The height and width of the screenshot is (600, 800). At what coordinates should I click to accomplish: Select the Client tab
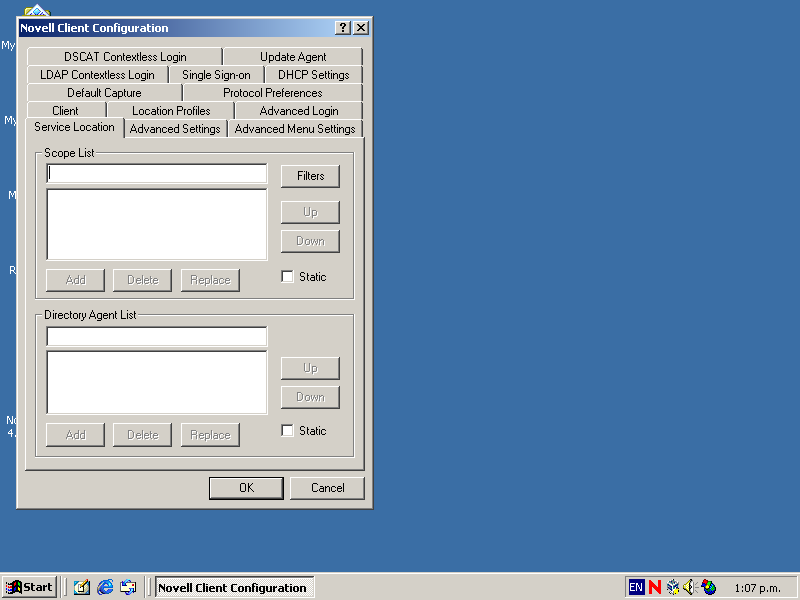[x=65, y=111]
